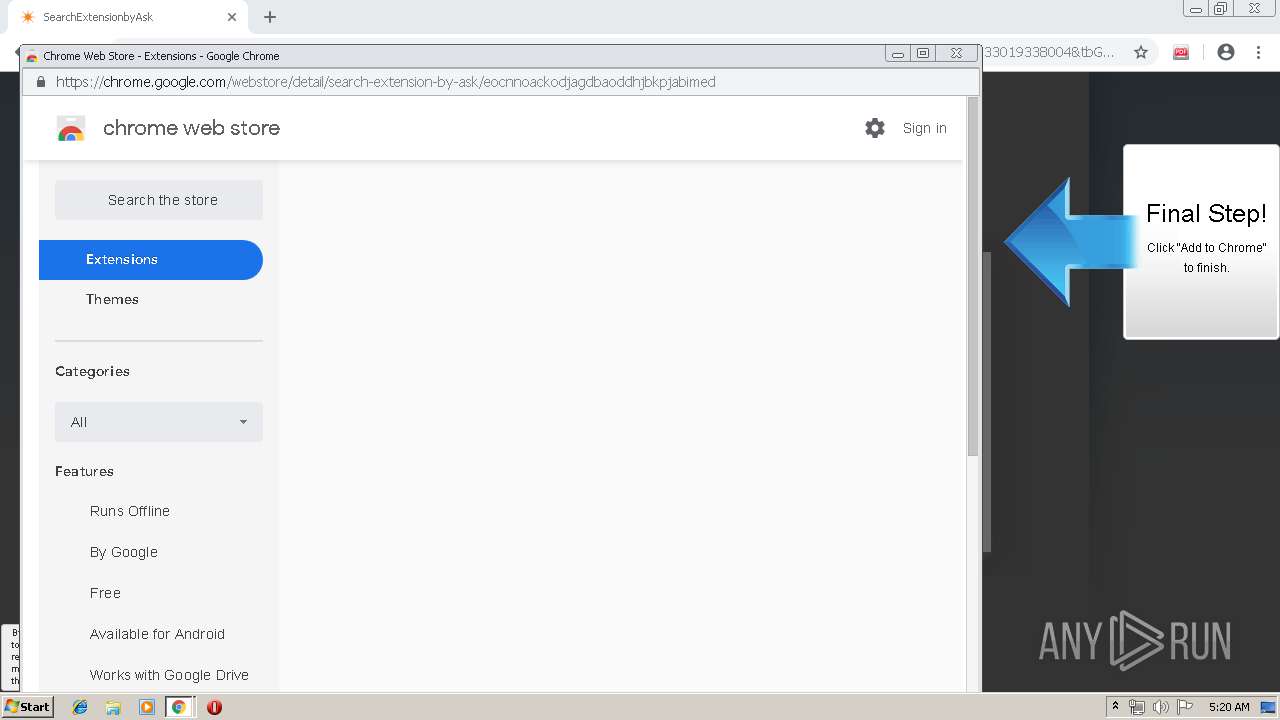Close the Chrome Web Store popup window
The height and width of the screenshot is (720, 1280).
coord(956,54)
